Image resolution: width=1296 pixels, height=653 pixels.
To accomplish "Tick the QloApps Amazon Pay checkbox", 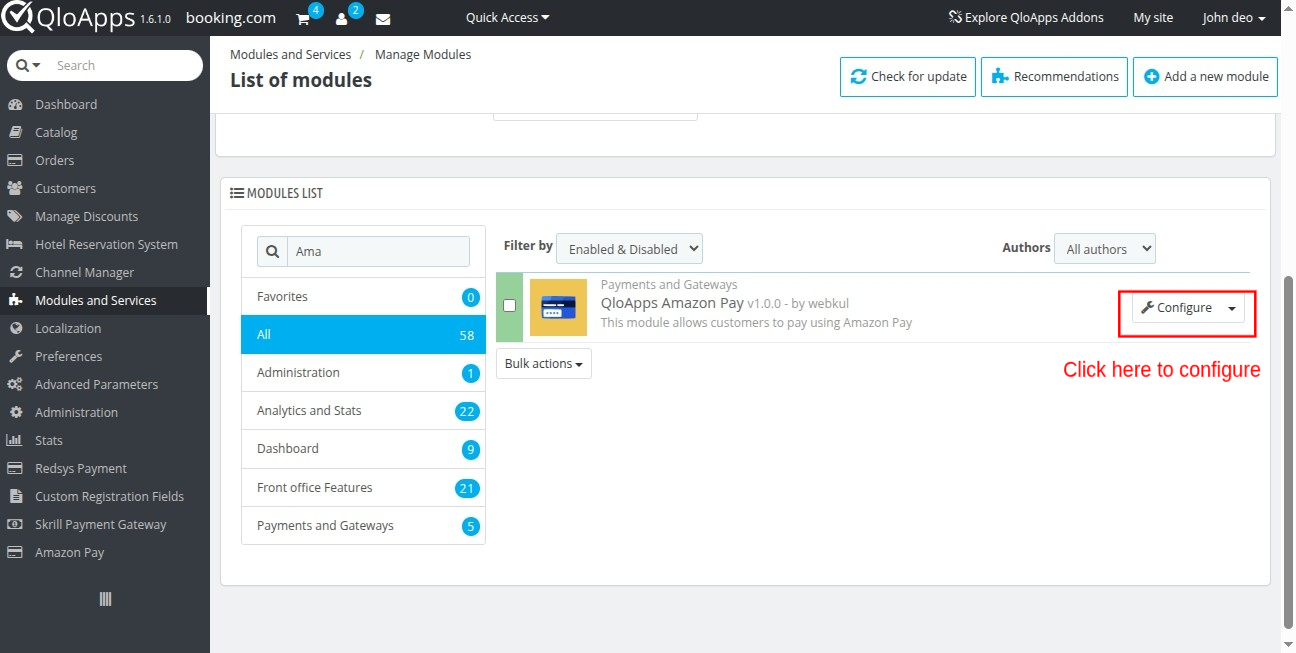I will click(509, 305).
